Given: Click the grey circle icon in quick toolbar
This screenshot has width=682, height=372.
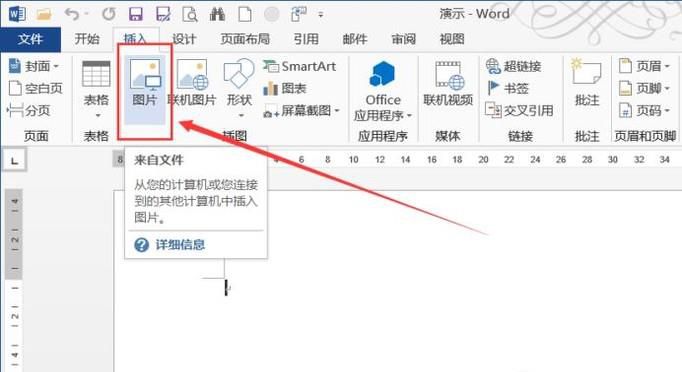Looking at the screenshot, I should tap(272, 14).
